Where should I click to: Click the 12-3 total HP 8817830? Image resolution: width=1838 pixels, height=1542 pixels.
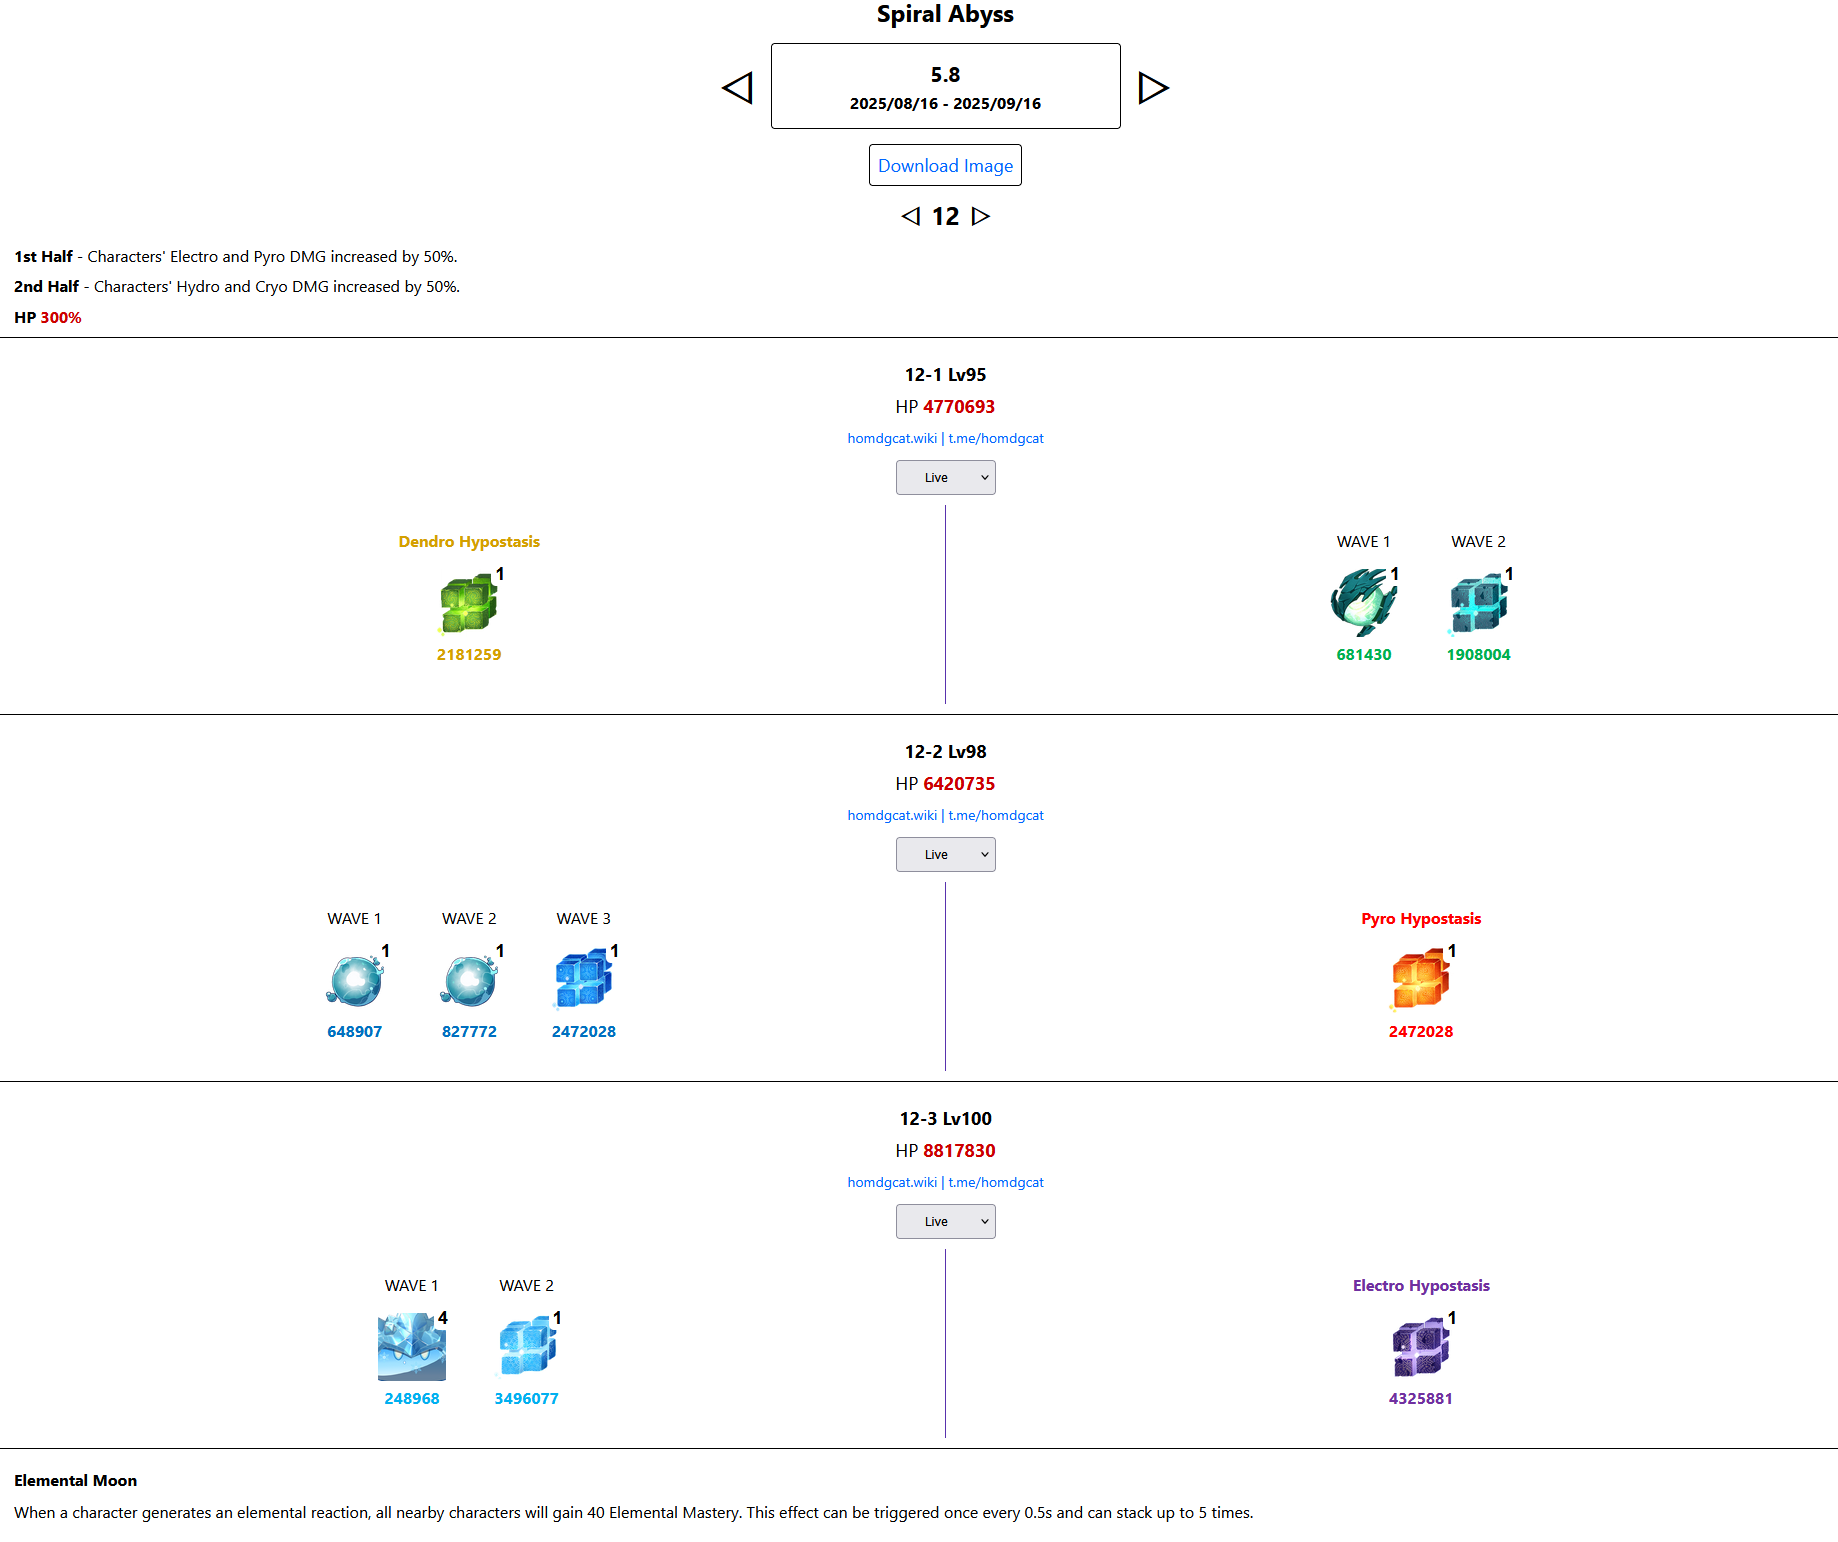[959, 1151]
